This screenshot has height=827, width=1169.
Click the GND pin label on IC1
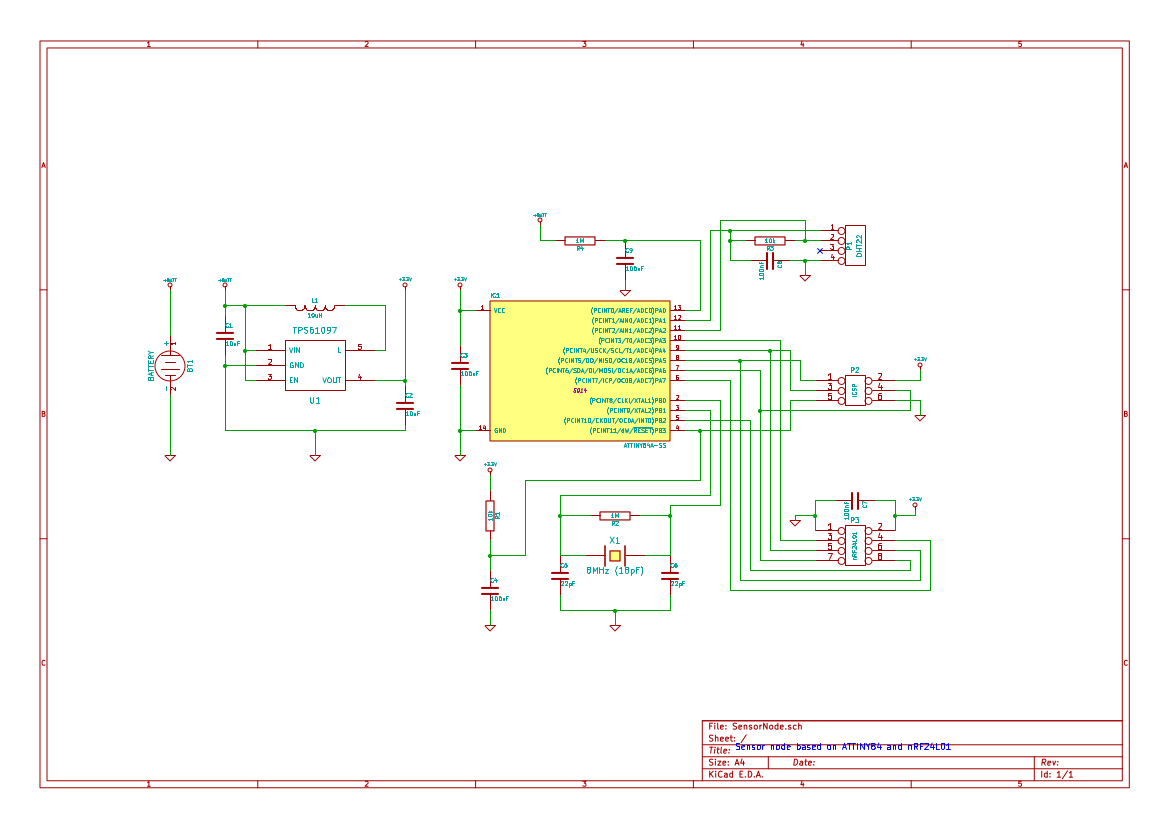(x=500, y=431)
